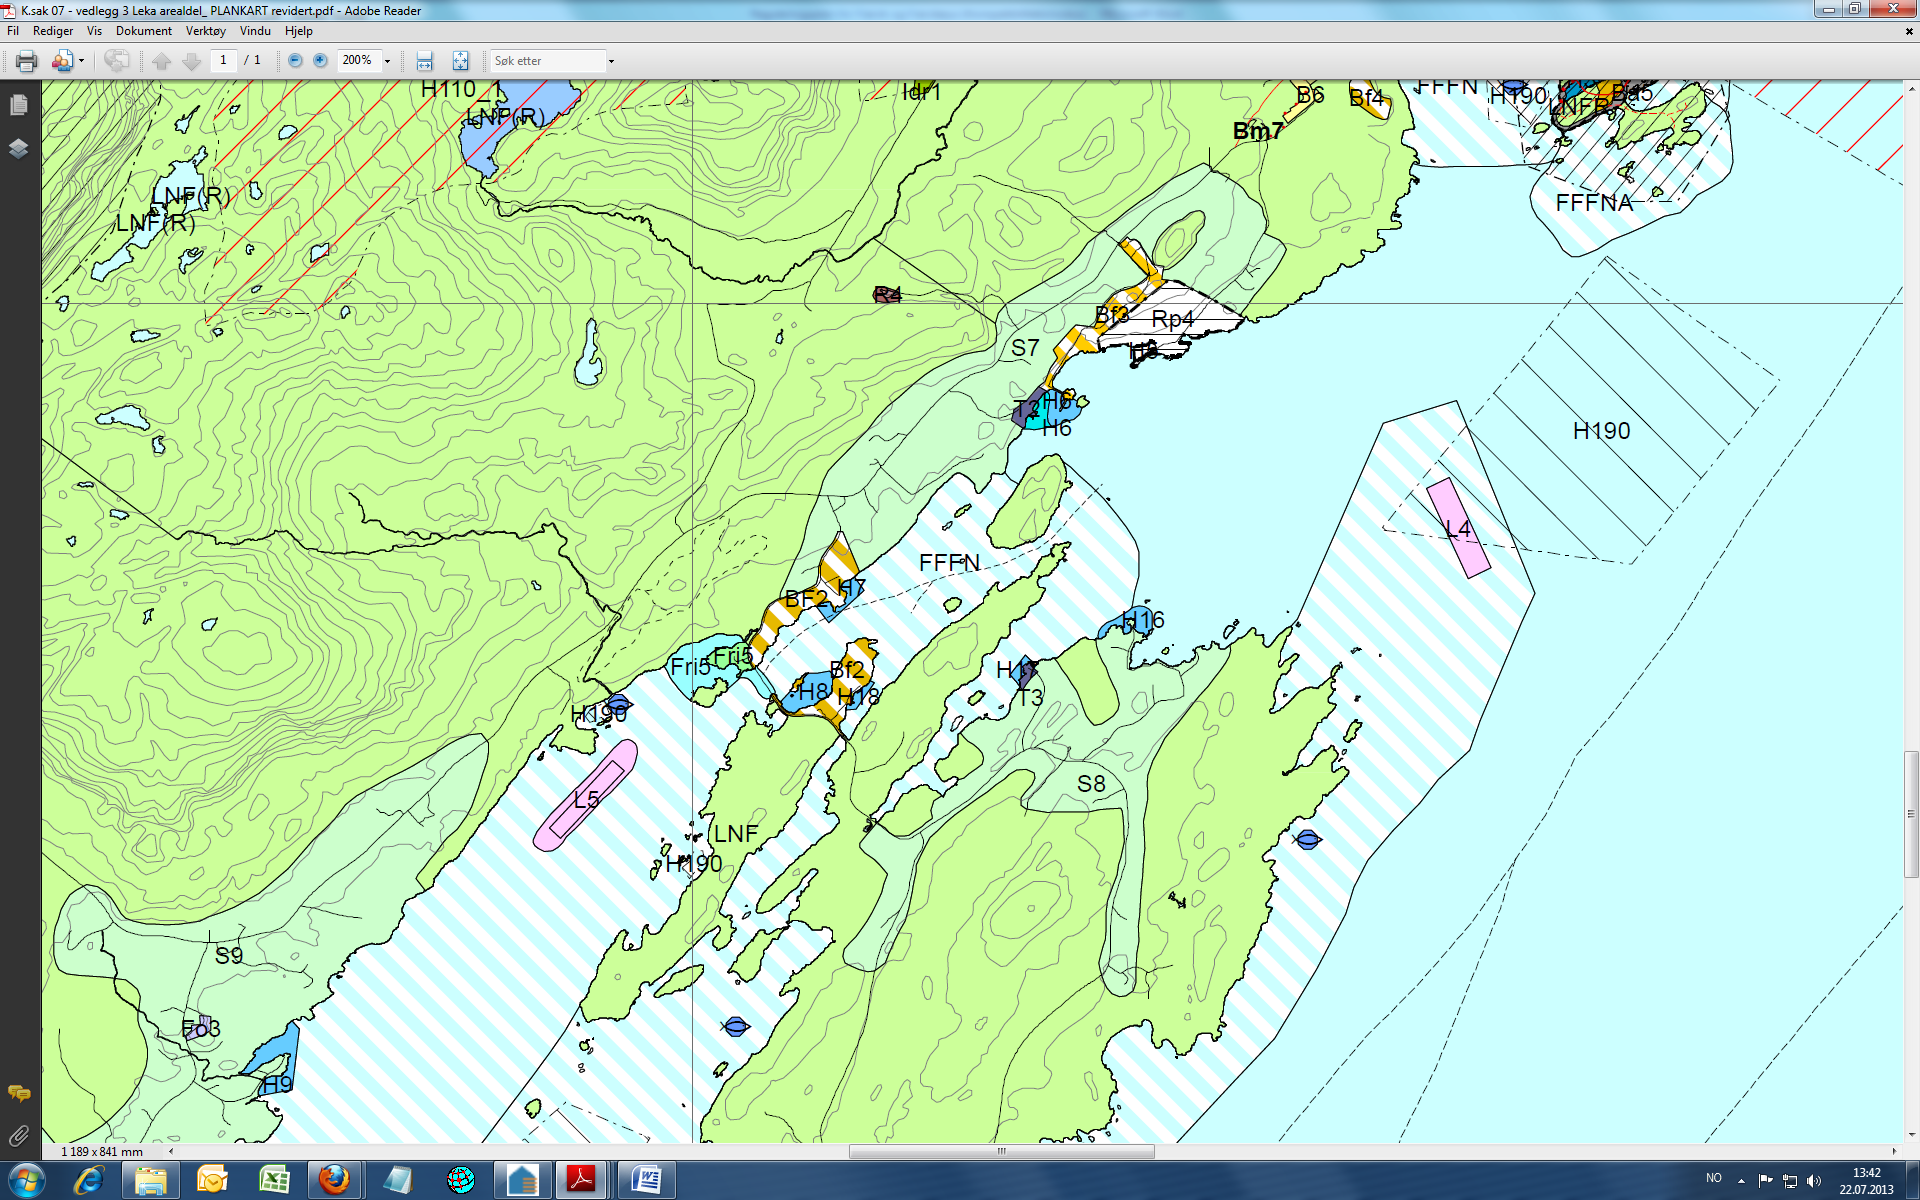This screenshot has width=1920, height=1200.
Task: Select the fit full page icon
Action: point(460,61)
